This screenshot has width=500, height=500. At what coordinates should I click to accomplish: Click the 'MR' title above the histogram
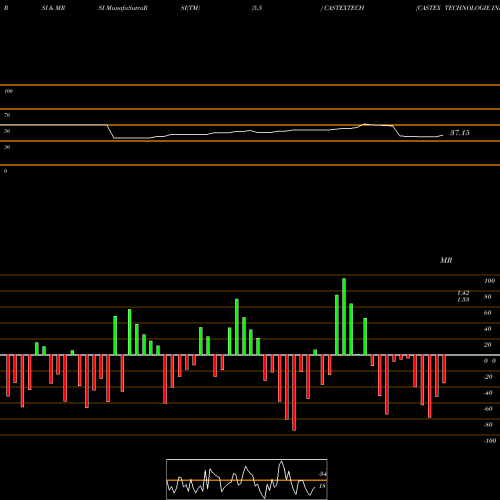pos(446,261)
